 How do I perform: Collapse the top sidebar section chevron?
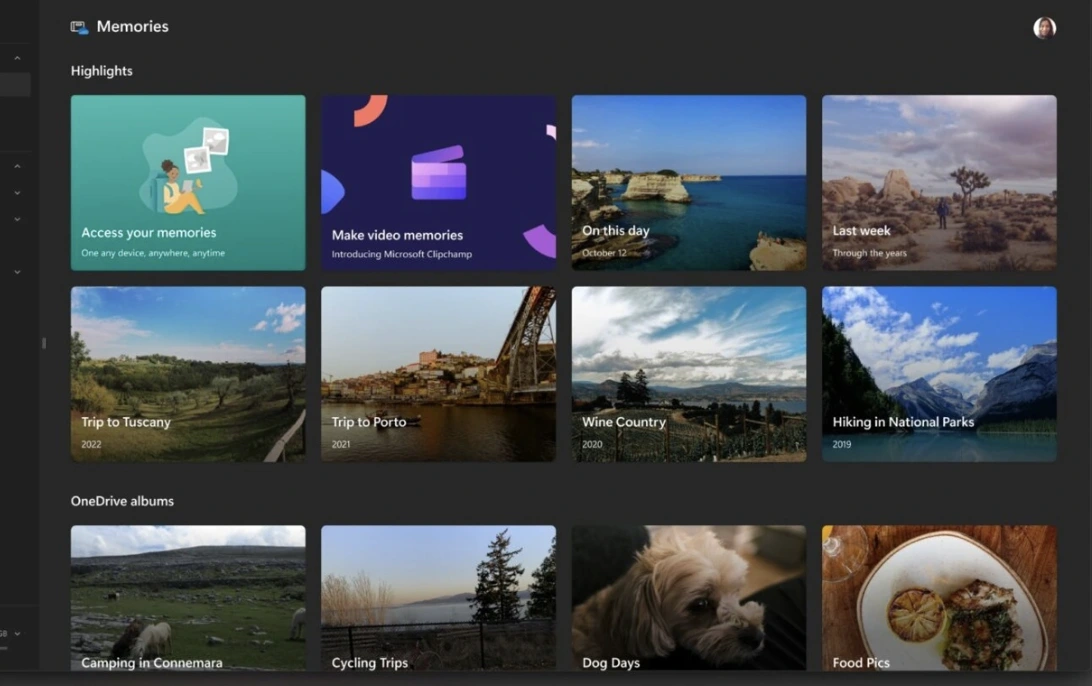point(17,59)
